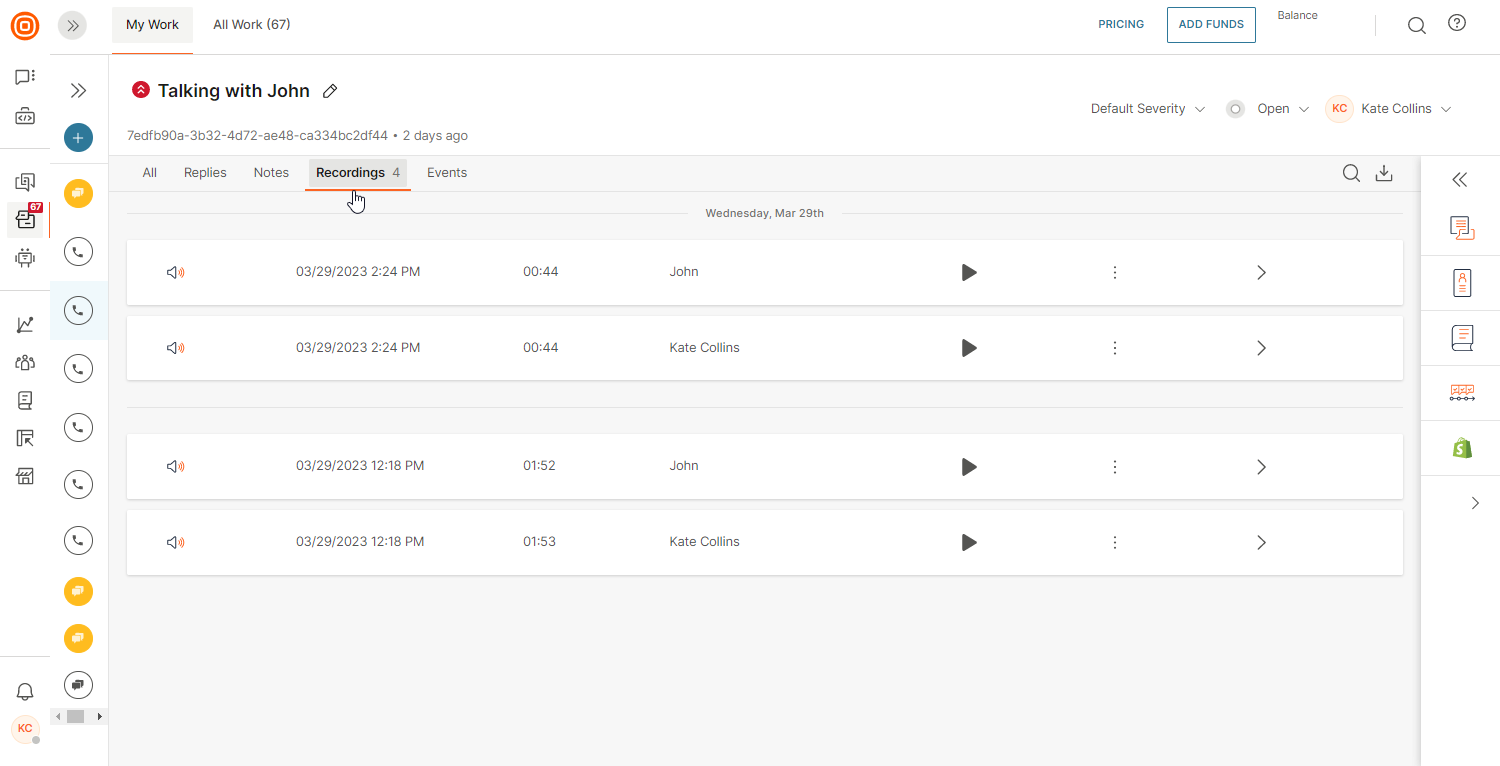Viewport: 1500px width, 766px height.
Task: Open the PRICING link
Action: [1121, 25]
